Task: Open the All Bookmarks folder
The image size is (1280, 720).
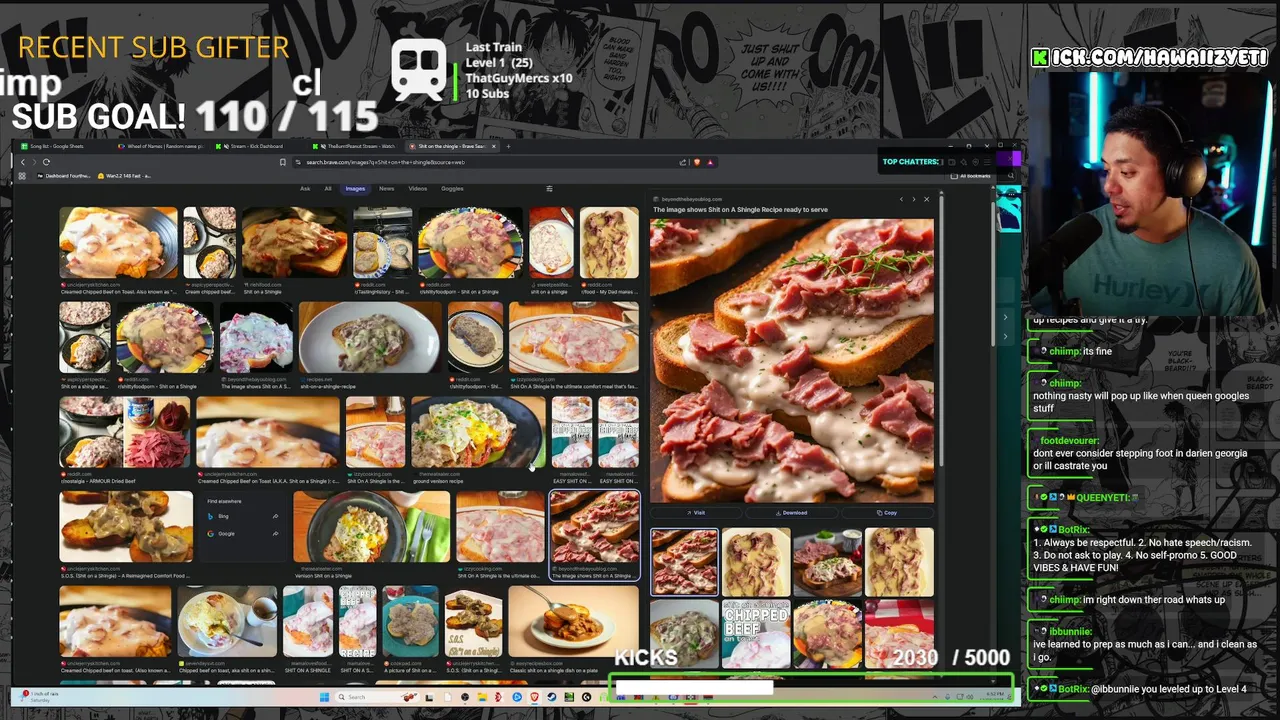Action: (x=972, y=176)
